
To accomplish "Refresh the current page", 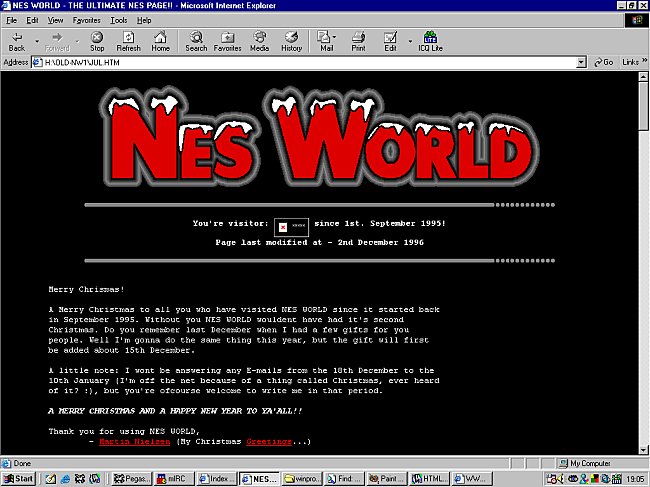I will click(128, 41).
